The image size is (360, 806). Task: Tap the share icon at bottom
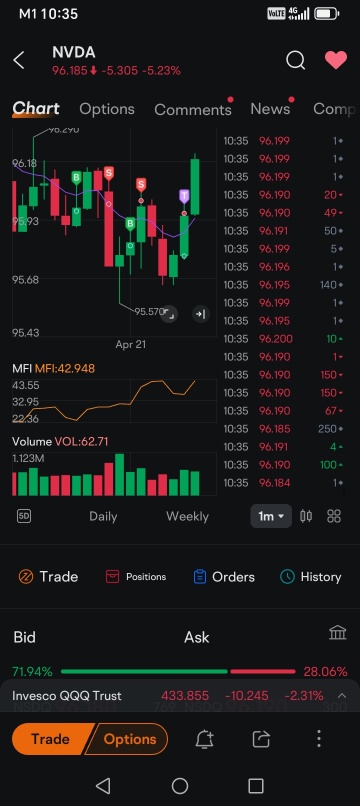[261, 739]
